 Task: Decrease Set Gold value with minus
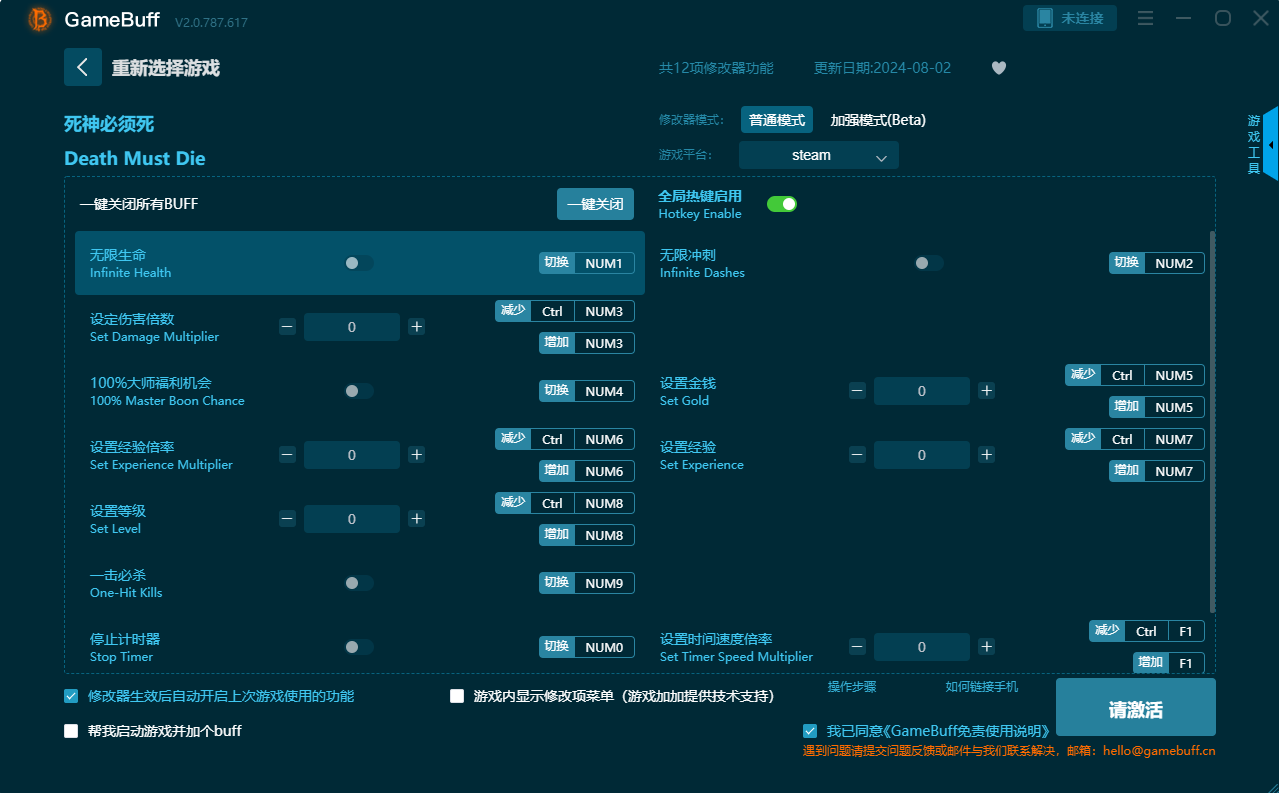(857, 391)
